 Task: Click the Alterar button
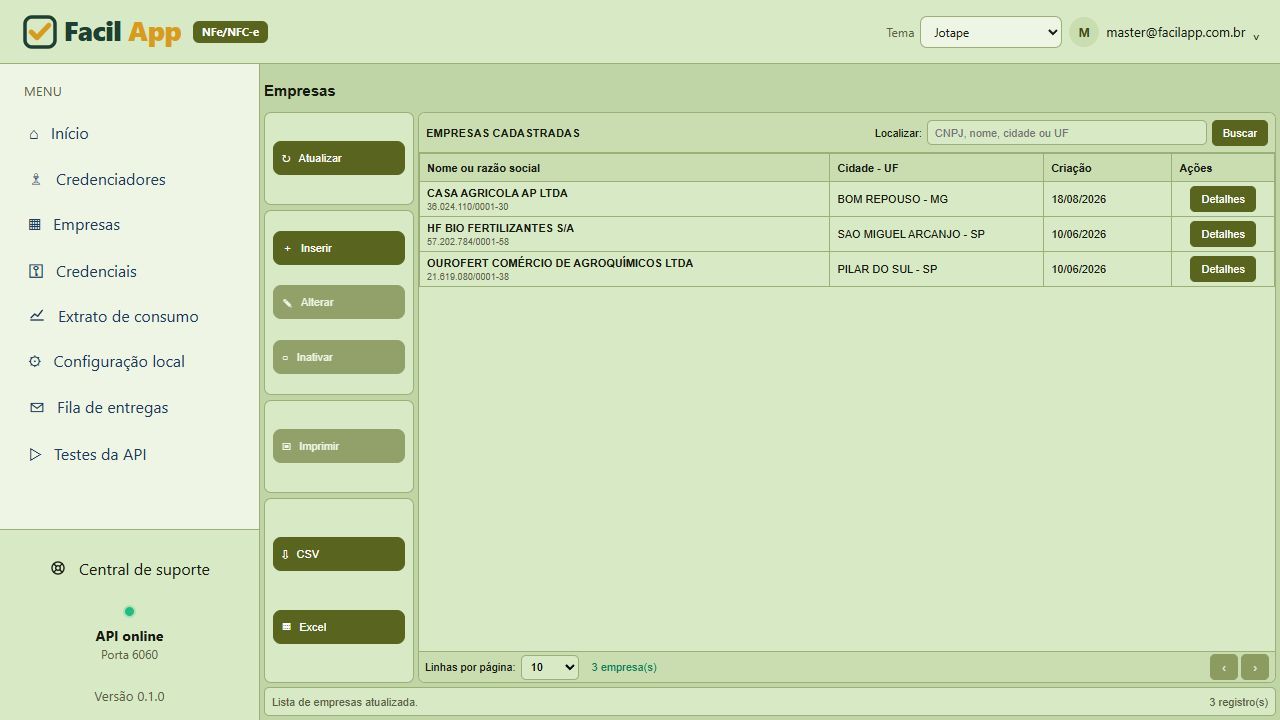point(339,302)
